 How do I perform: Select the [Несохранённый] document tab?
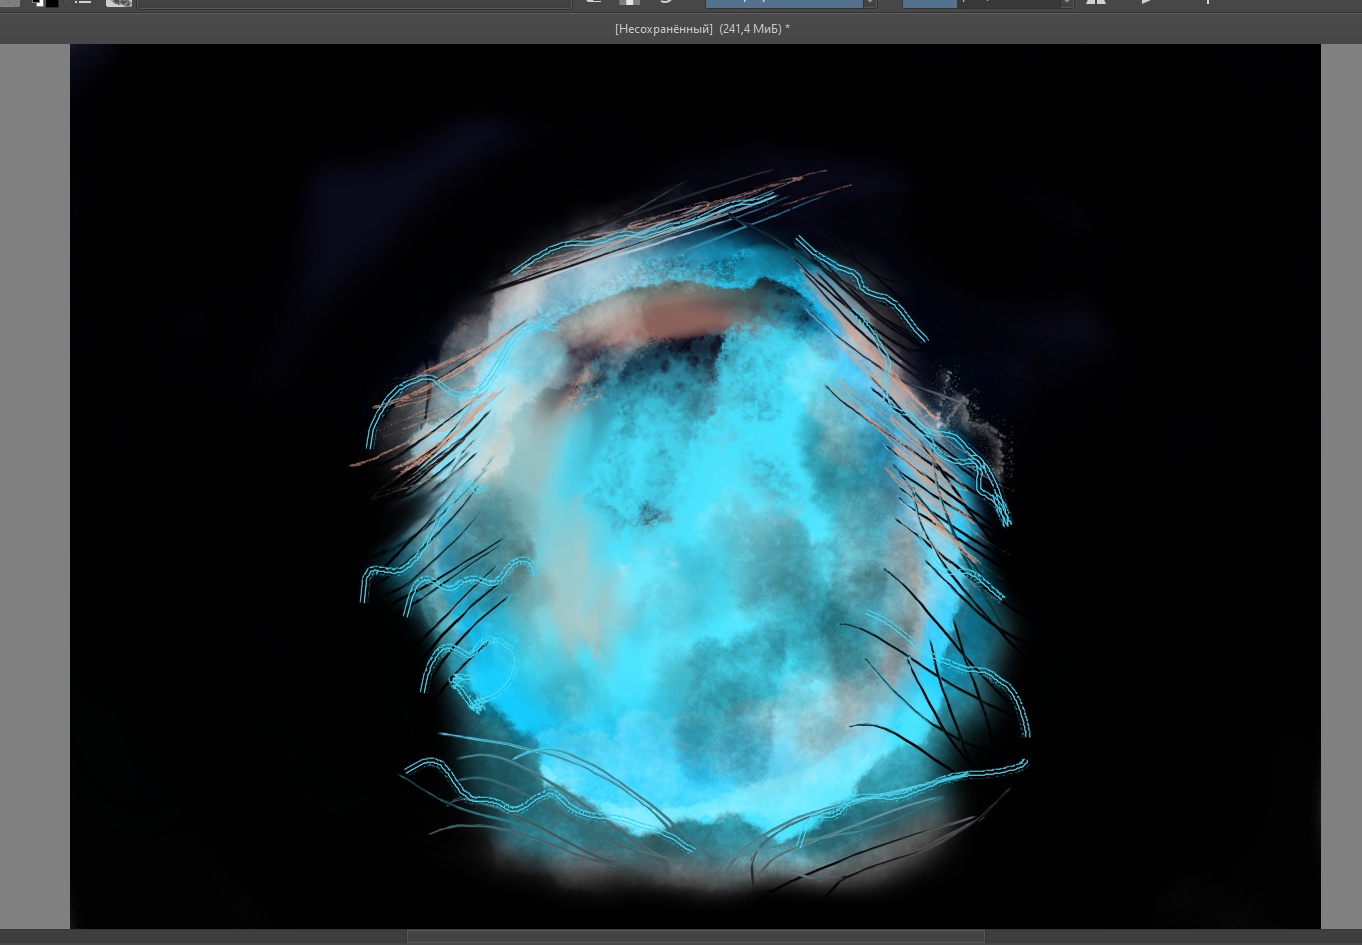pos(701,29)
